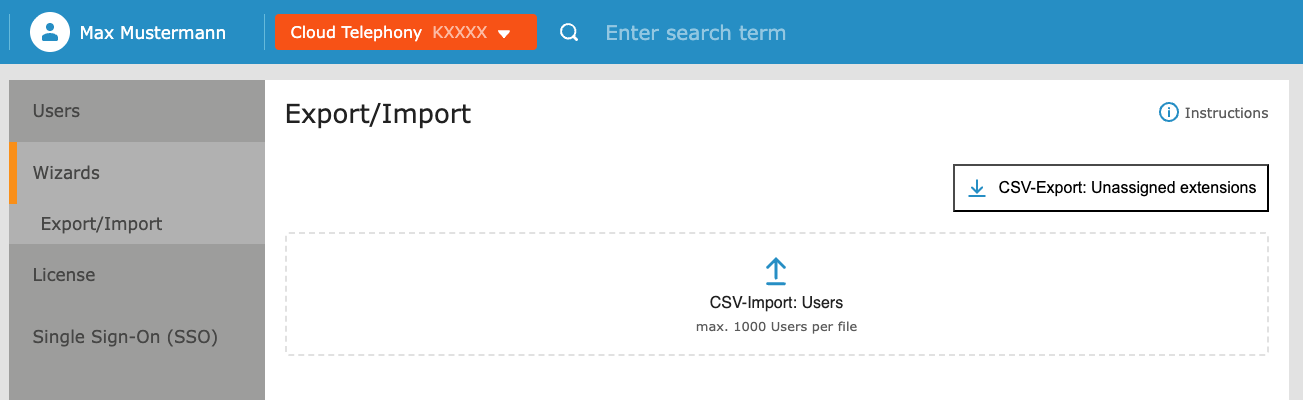1303x400 pixels.
Task: Click the 'CSV-Import: Users' label
Action: 776,302
